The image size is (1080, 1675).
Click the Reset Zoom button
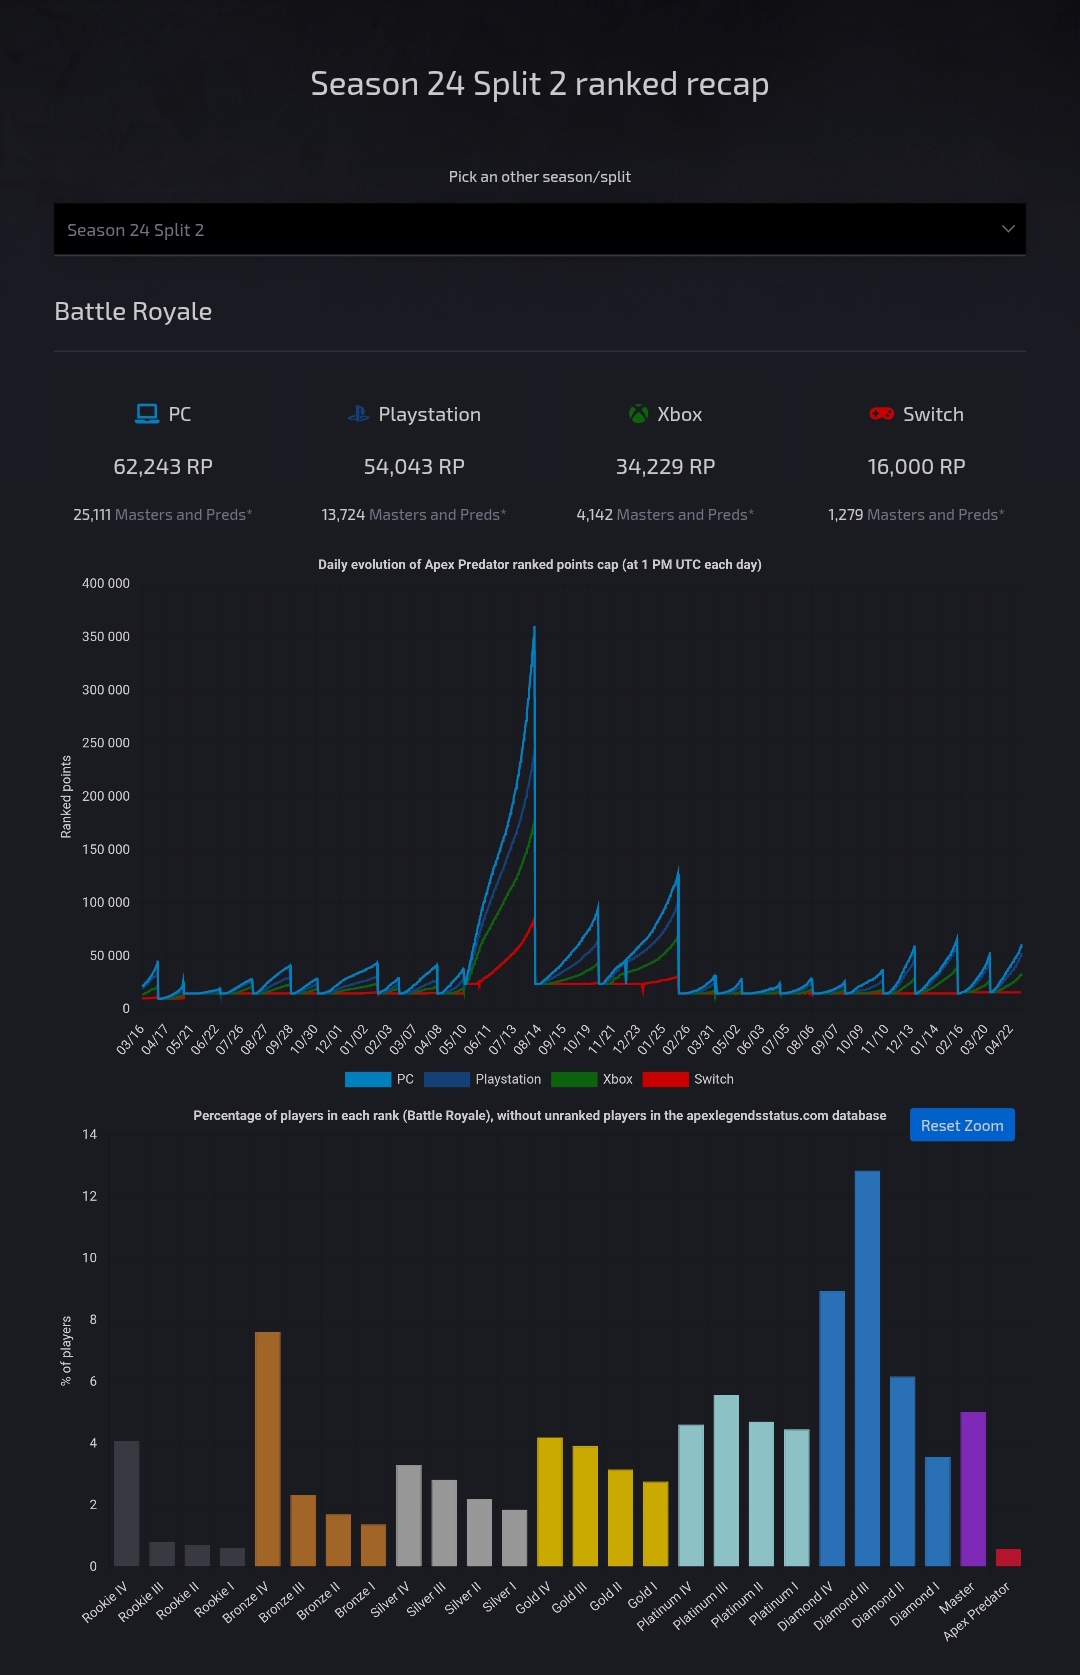[962, 1125]
